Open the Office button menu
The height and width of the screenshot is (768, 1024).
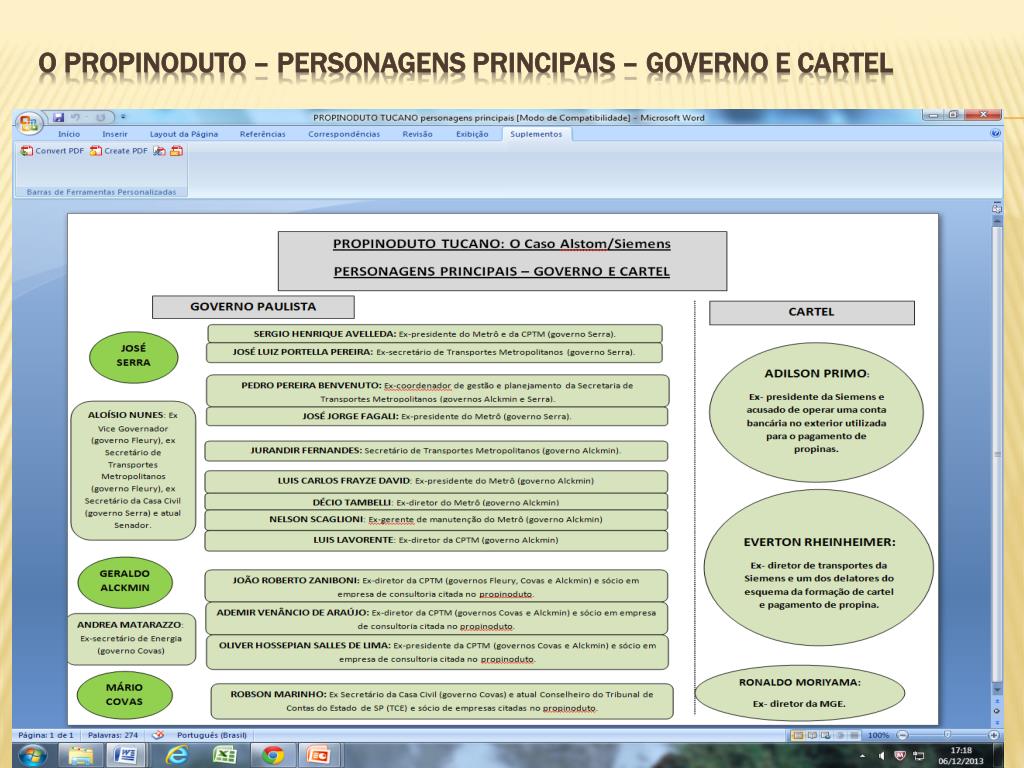click(29, 123)
